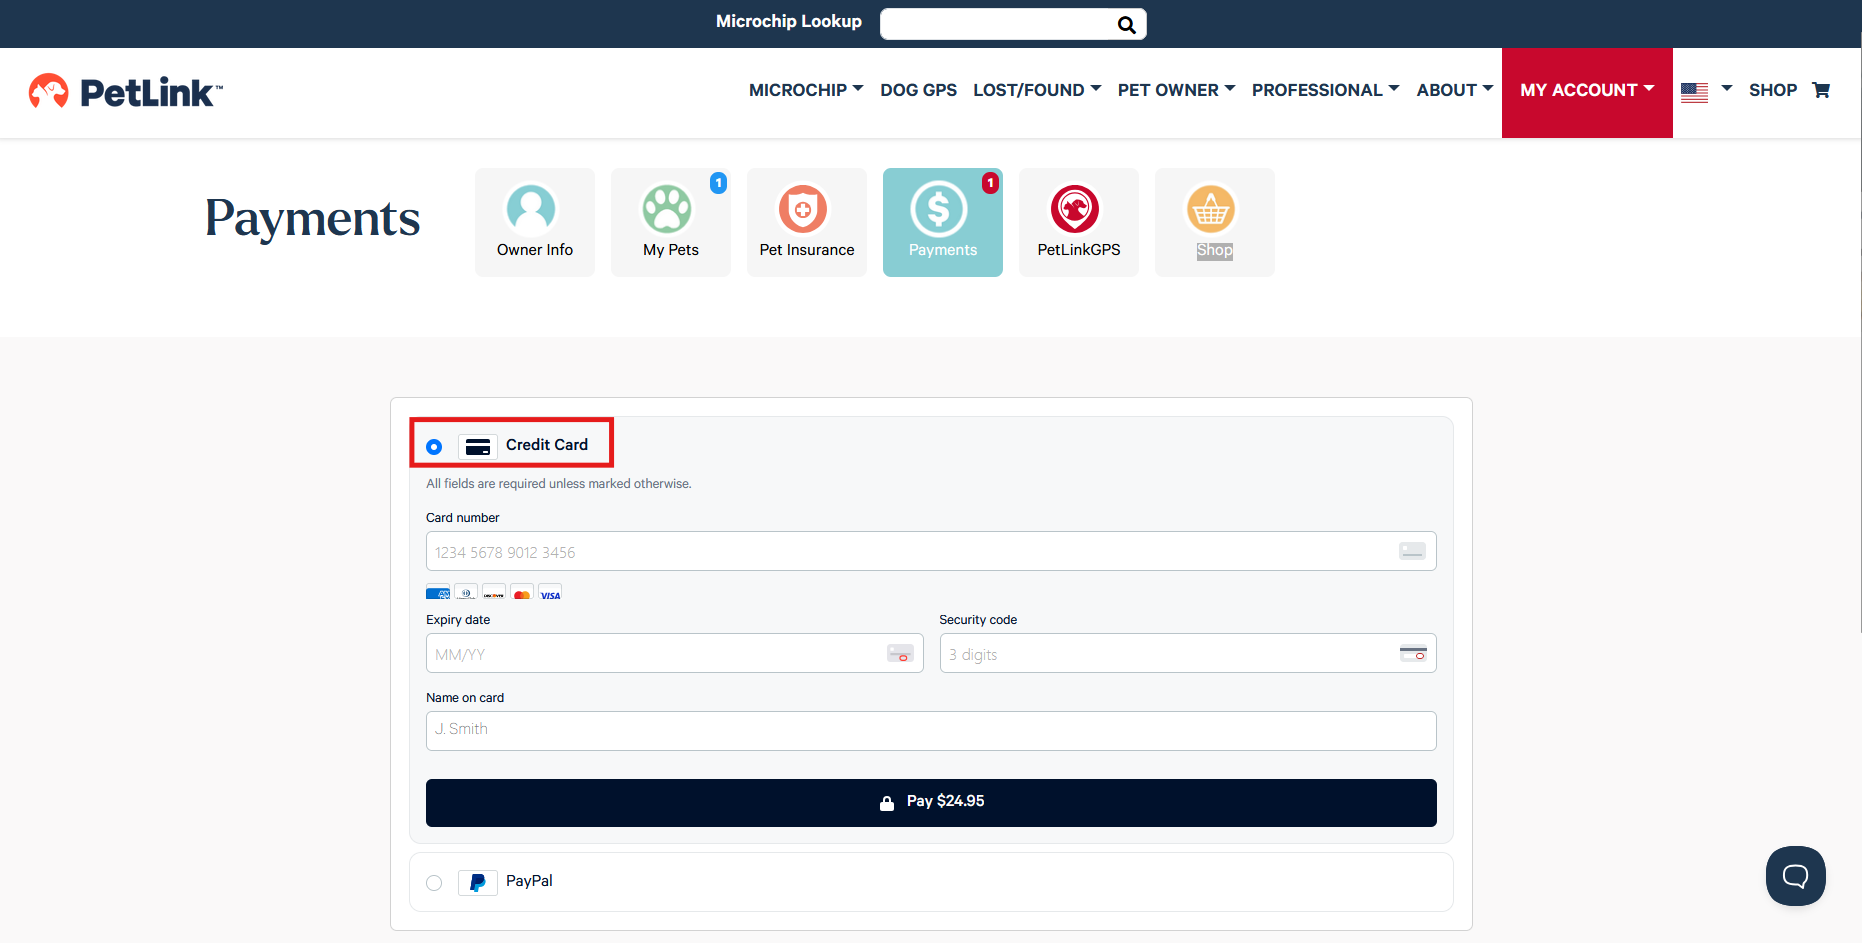
Task: Select the Credit Card option label
Action: click(547, 445)
